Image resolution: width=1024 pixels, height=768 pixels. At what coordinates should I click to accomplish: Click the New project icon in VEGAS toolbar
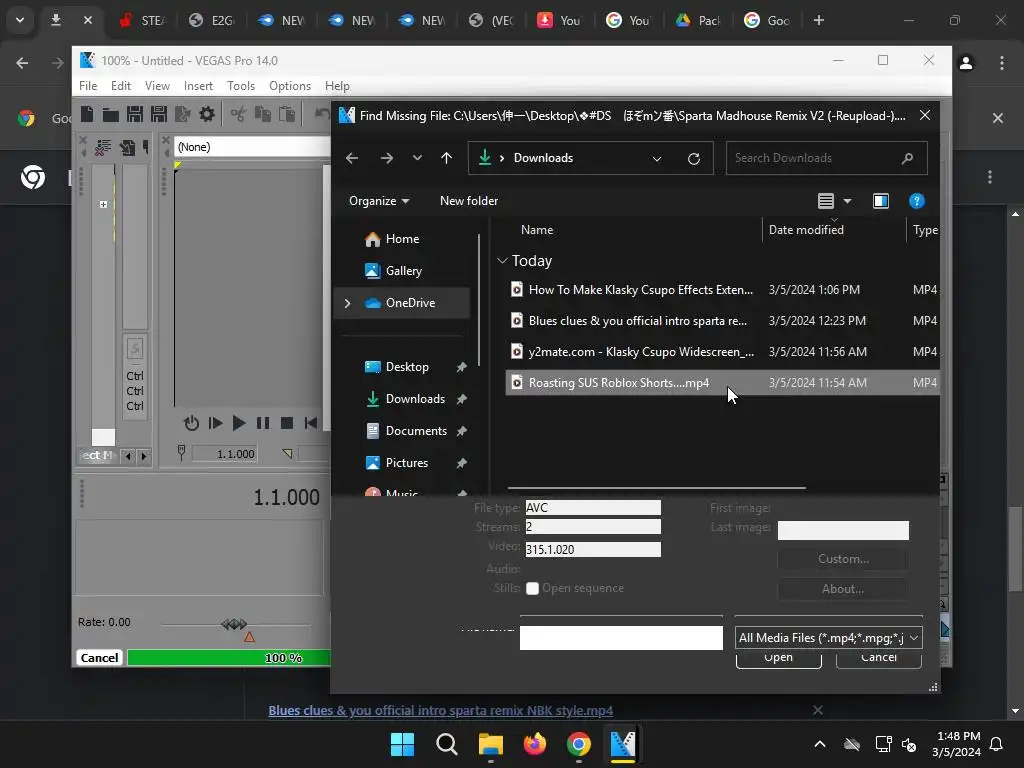pyautogui.click(x=87, y=114)
